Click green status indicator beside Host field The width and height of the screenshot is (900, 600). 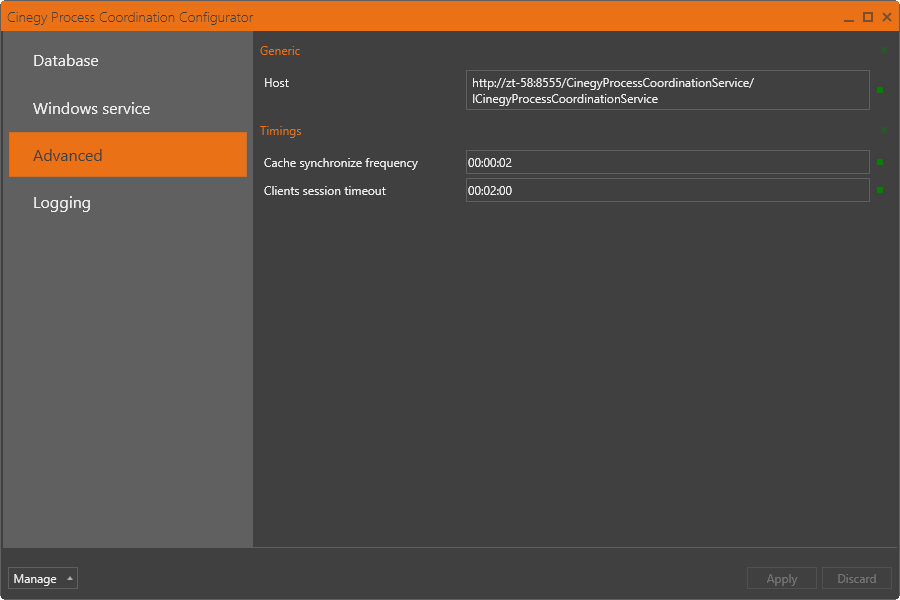(880, 90)
